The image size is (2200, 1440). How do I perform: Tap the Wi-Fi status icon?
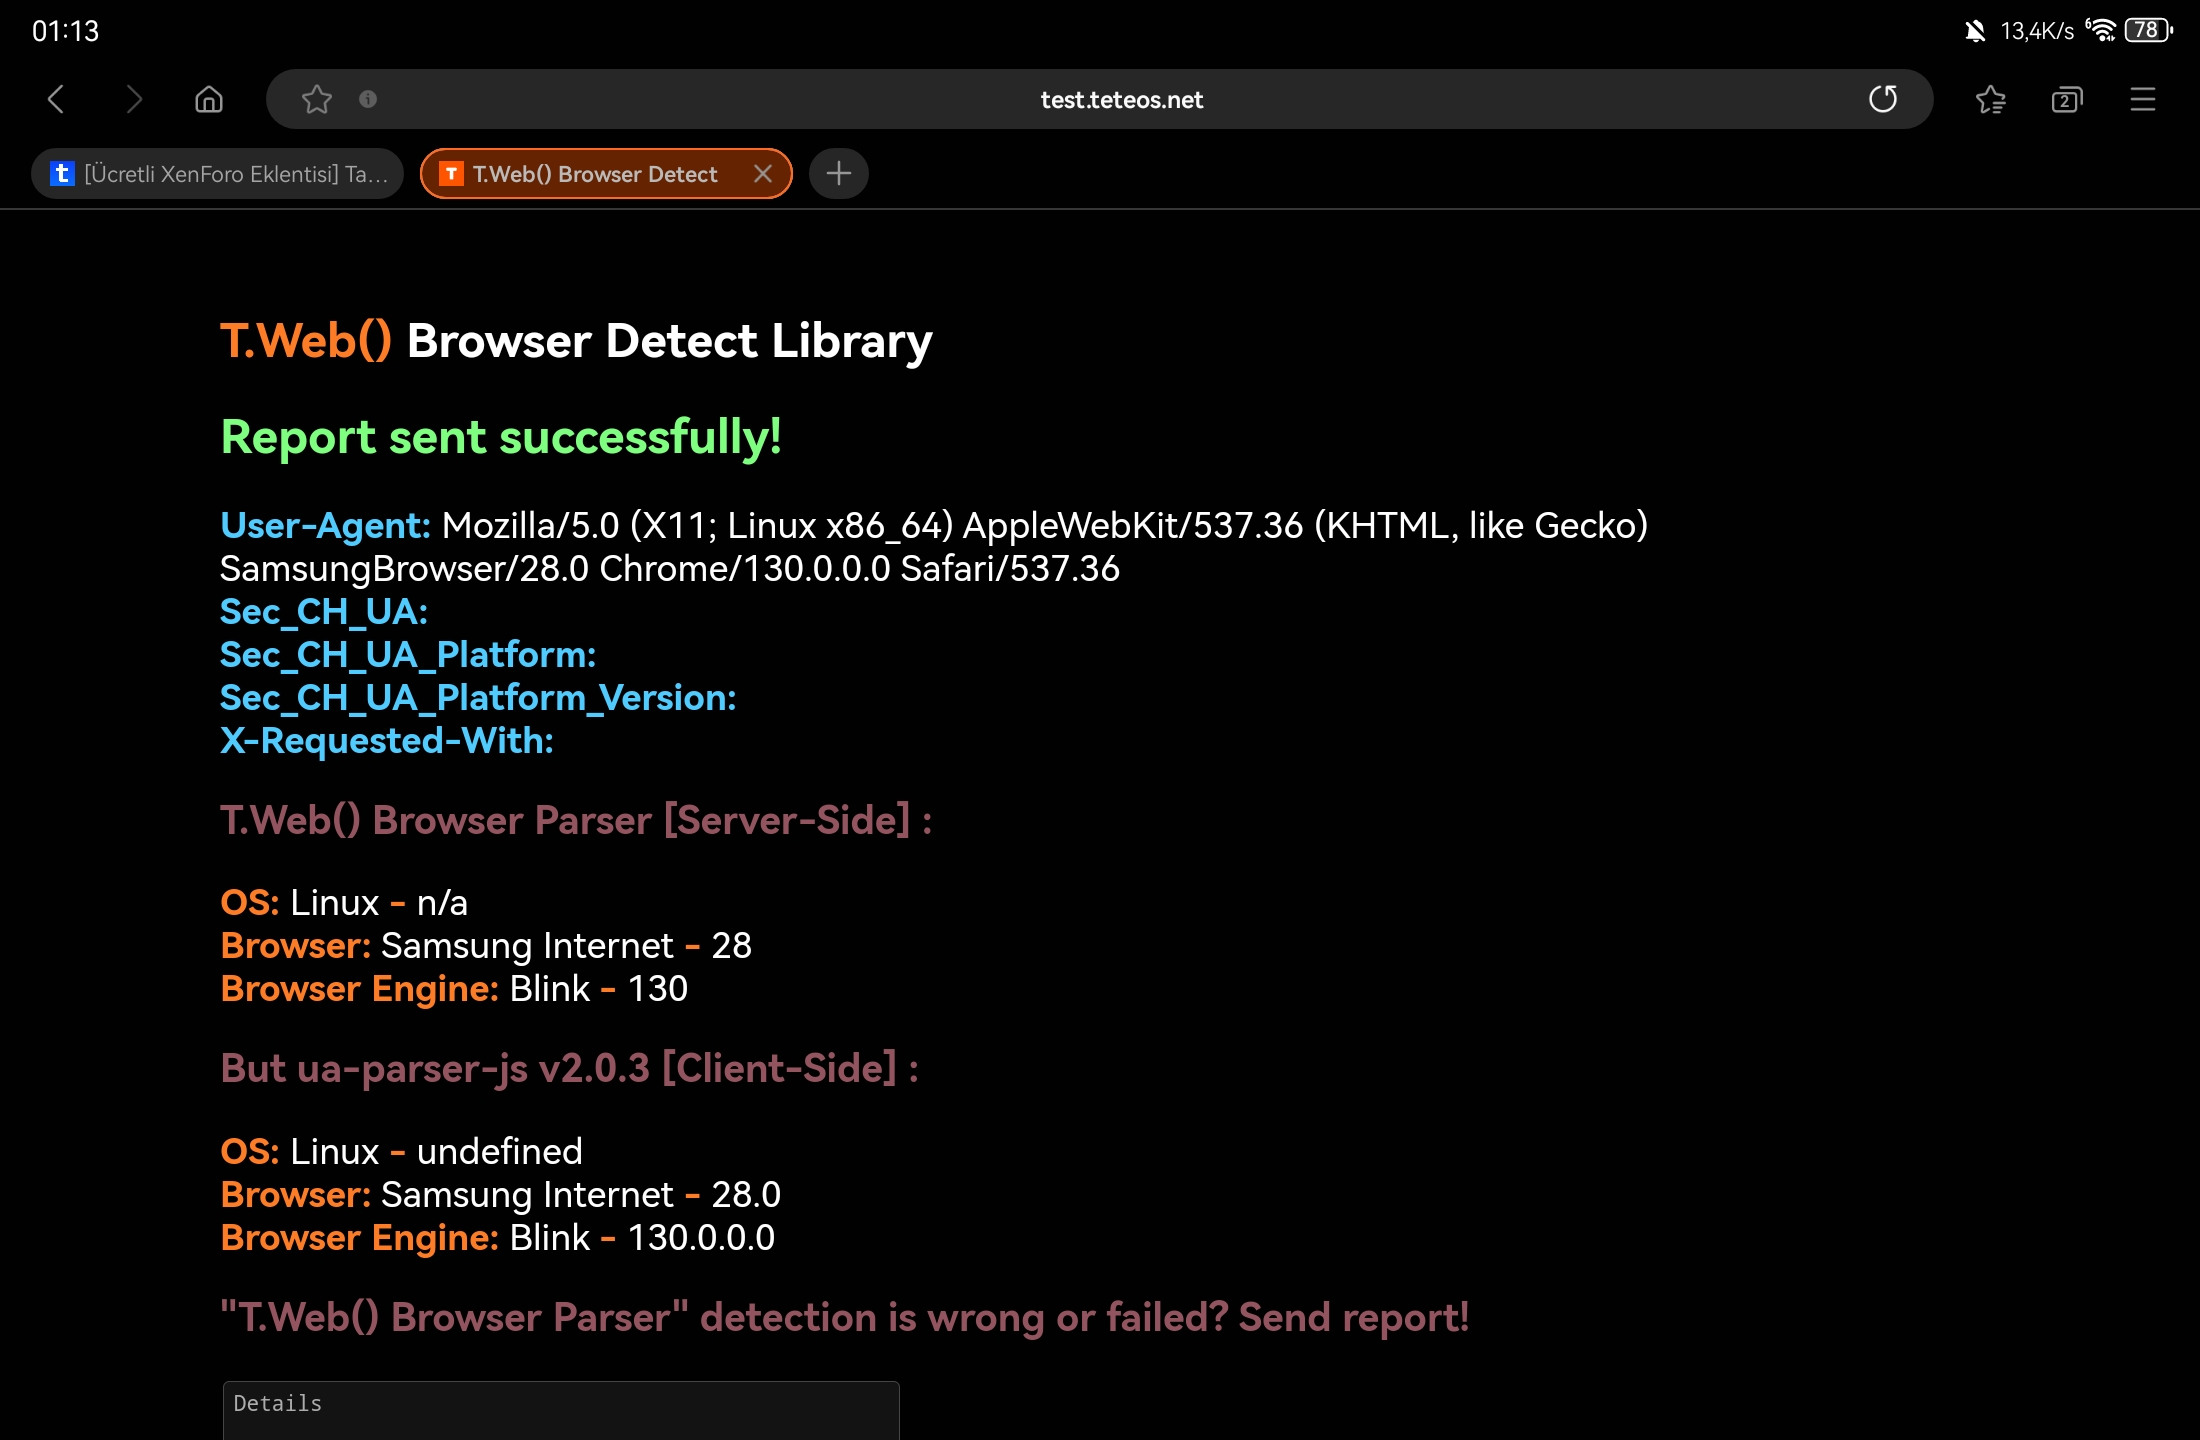coord(2101,30)
